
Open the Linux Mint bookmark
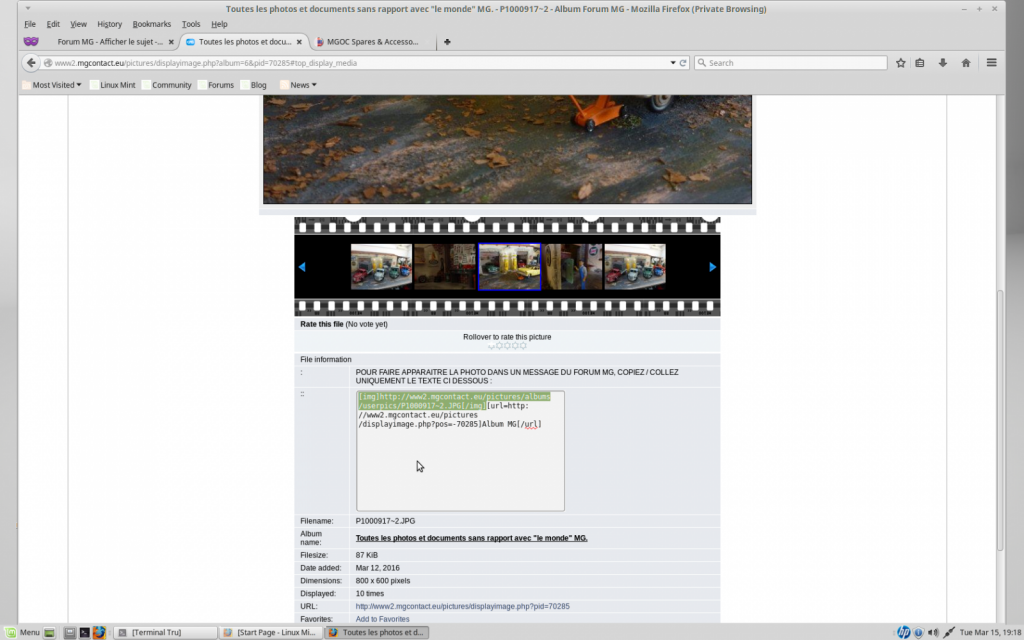click(112, 85)
